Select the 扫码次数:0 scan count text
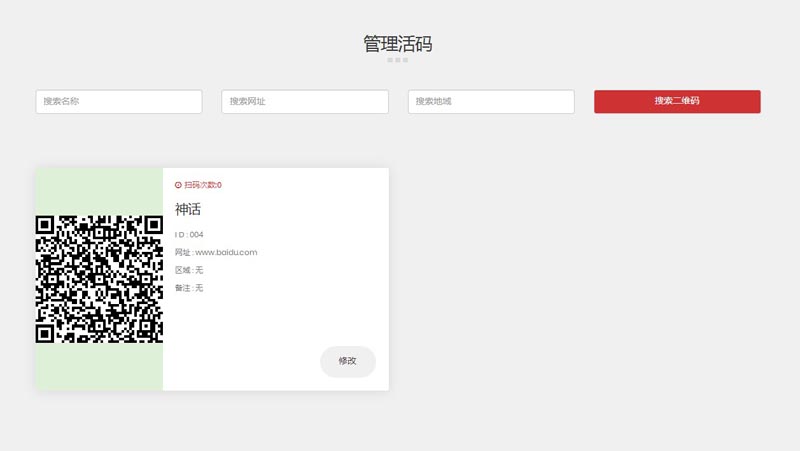This screenshot has width=800, height=451. (x=203, y=185)
